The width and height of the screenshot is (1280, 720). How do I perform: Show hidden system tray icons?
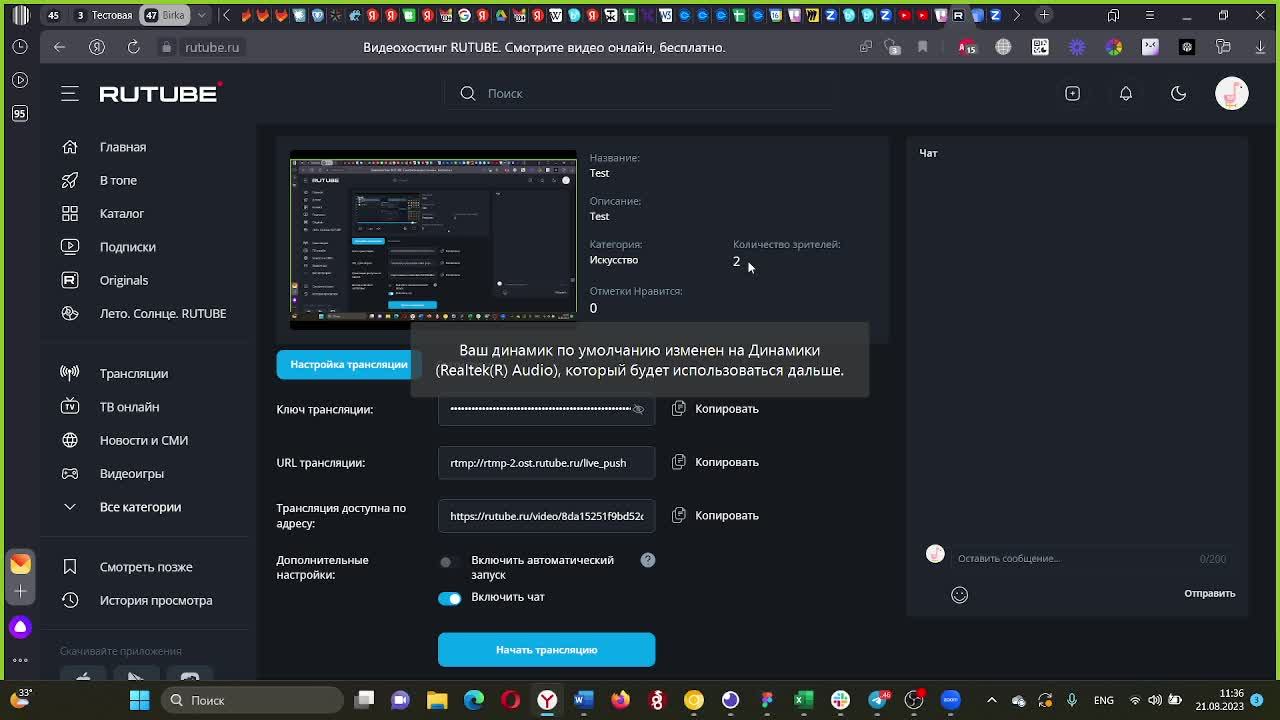[x=991, y=700]
